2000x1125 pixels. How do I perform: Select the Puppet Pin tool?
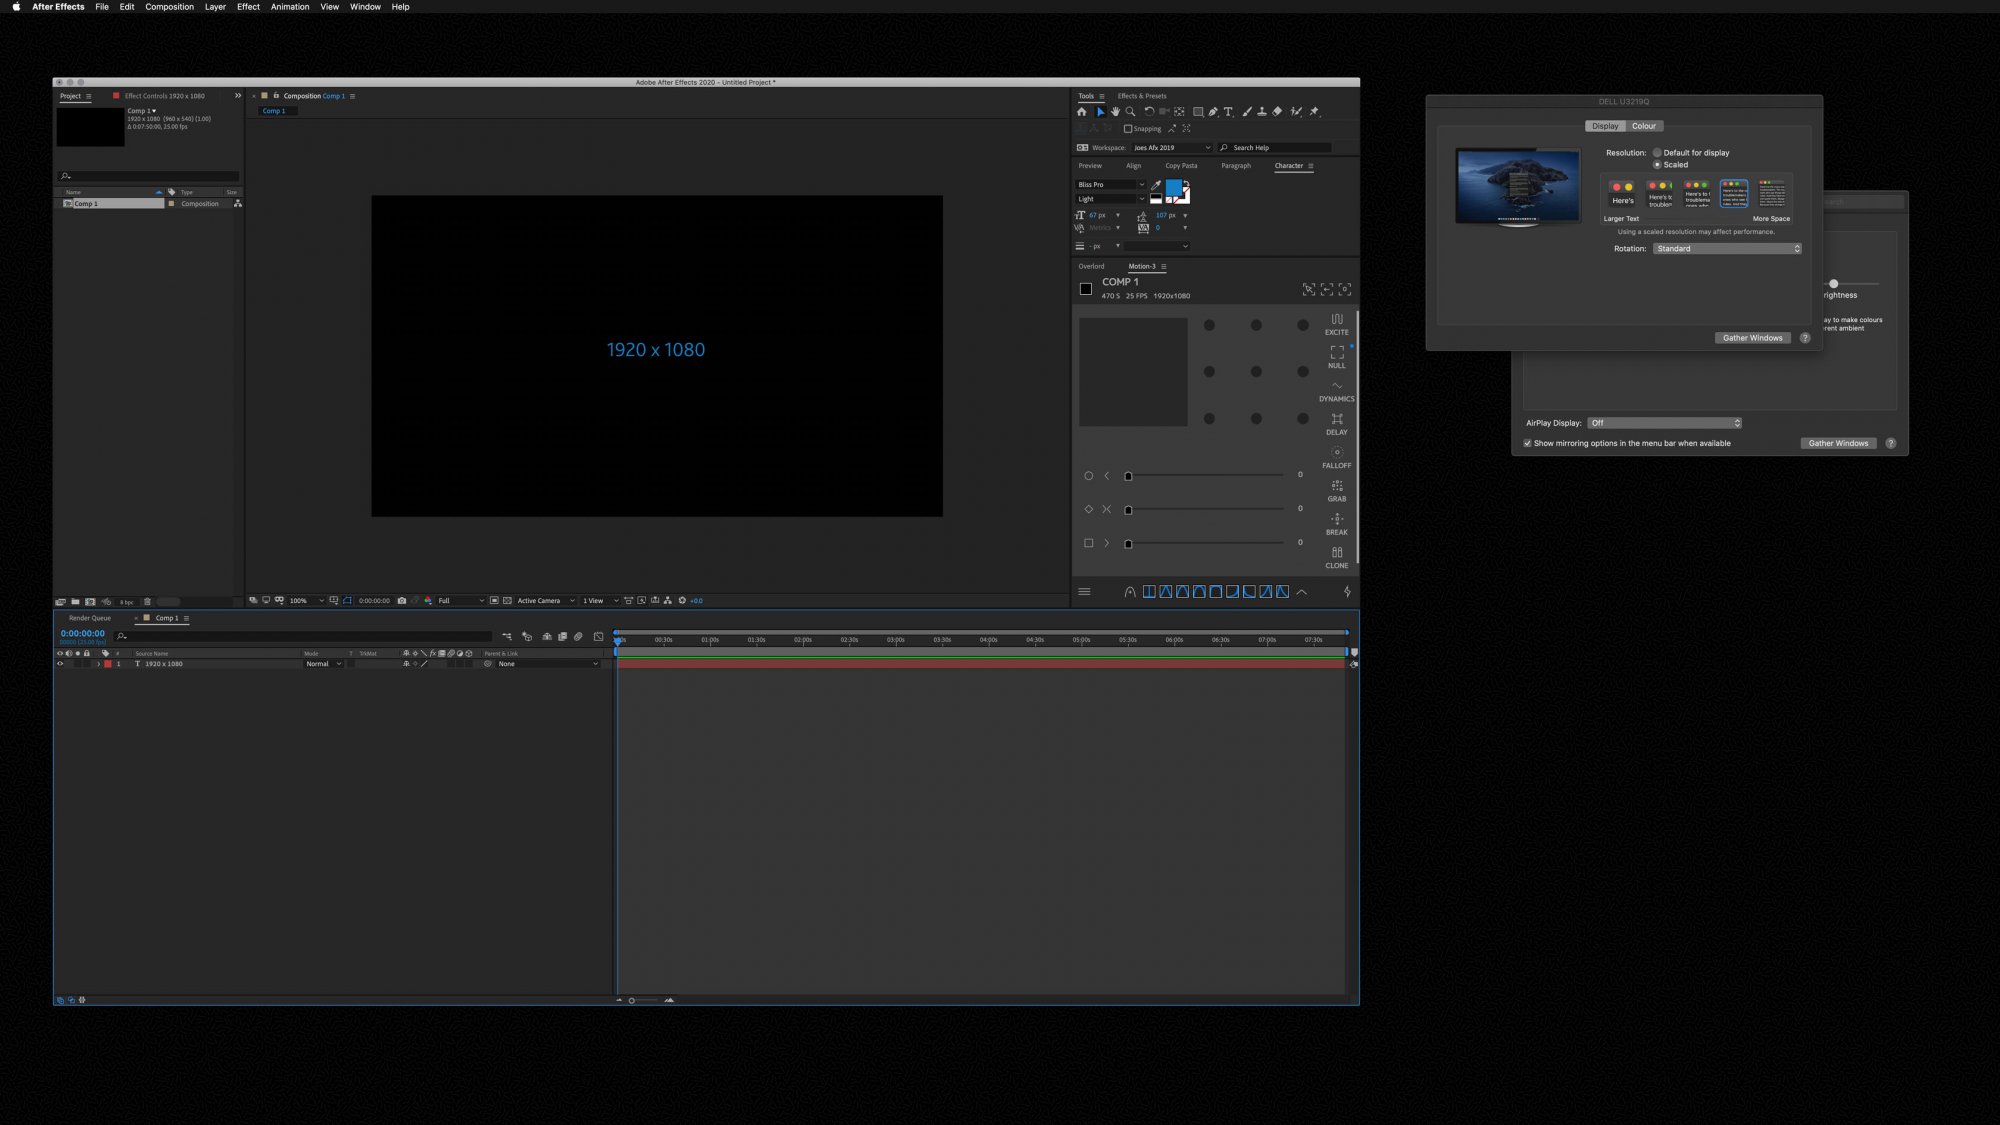point(1314,112)
